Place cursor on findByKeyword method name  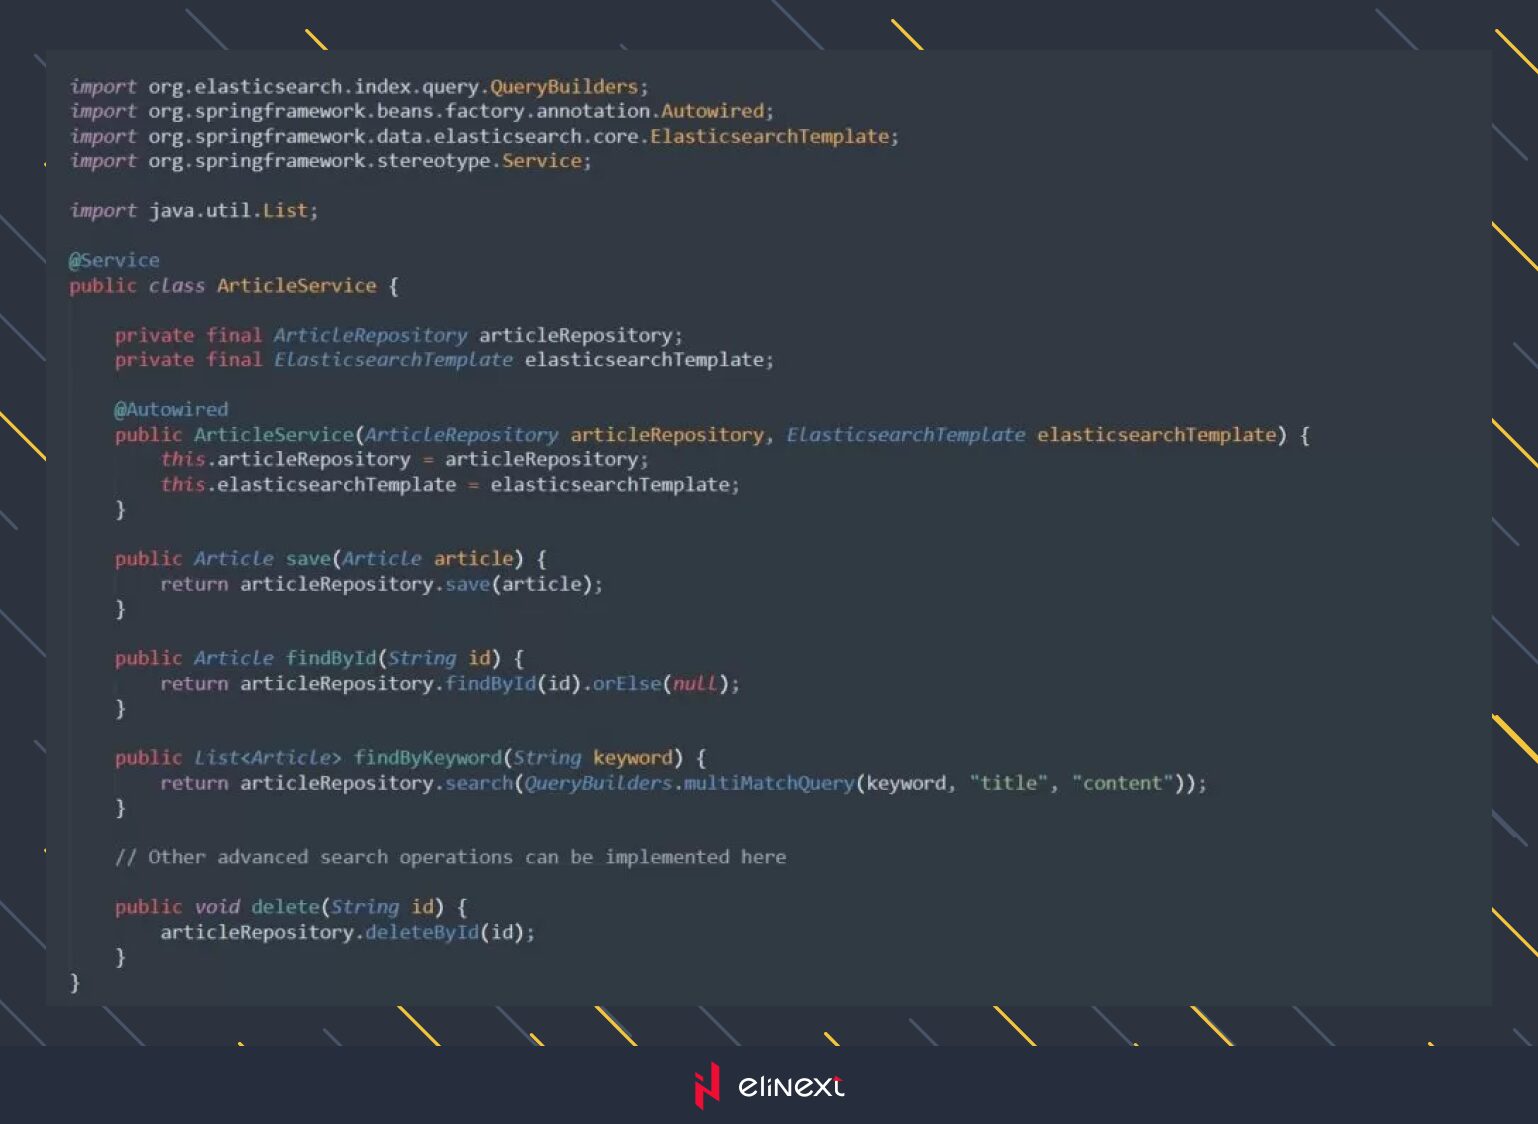point(427,758)
